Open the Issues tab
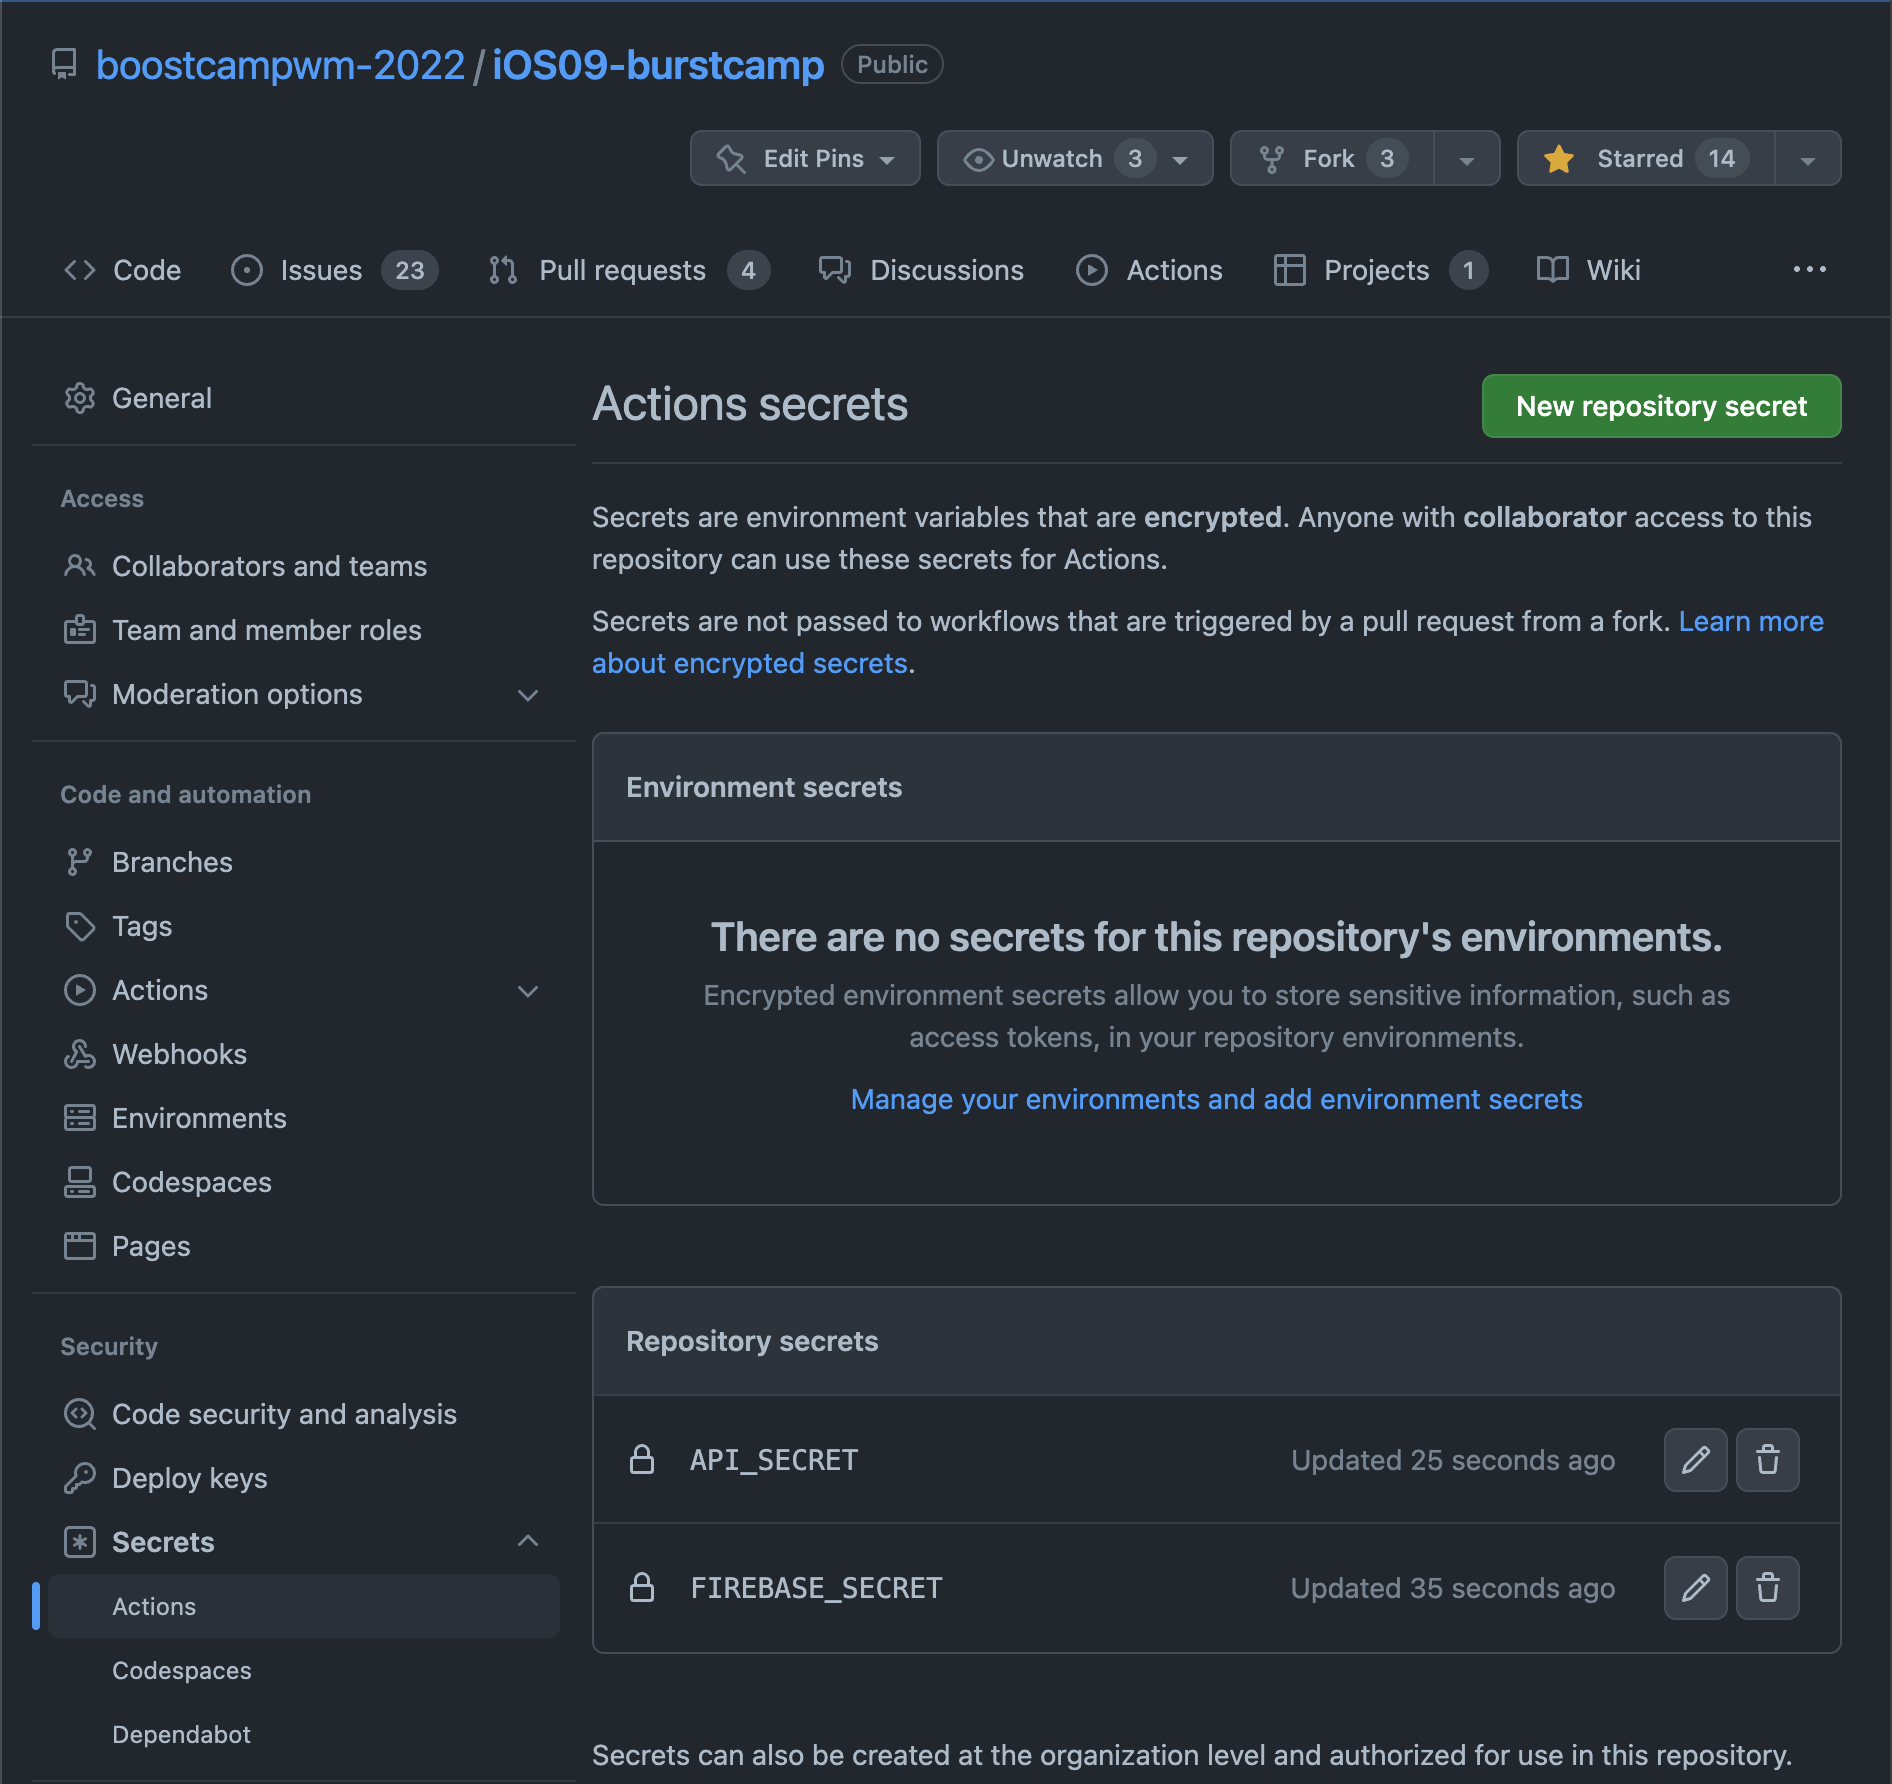 coord(334,270)
